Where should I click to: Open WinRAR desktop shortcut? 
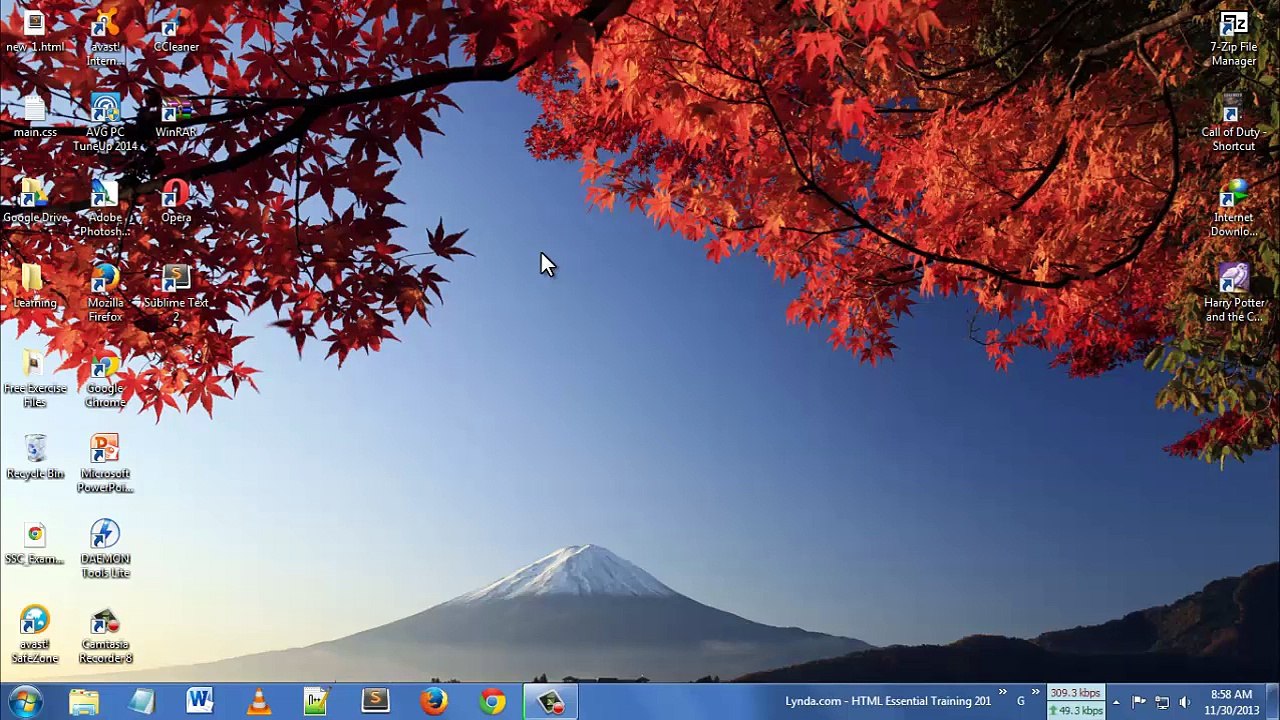[176, 117]
